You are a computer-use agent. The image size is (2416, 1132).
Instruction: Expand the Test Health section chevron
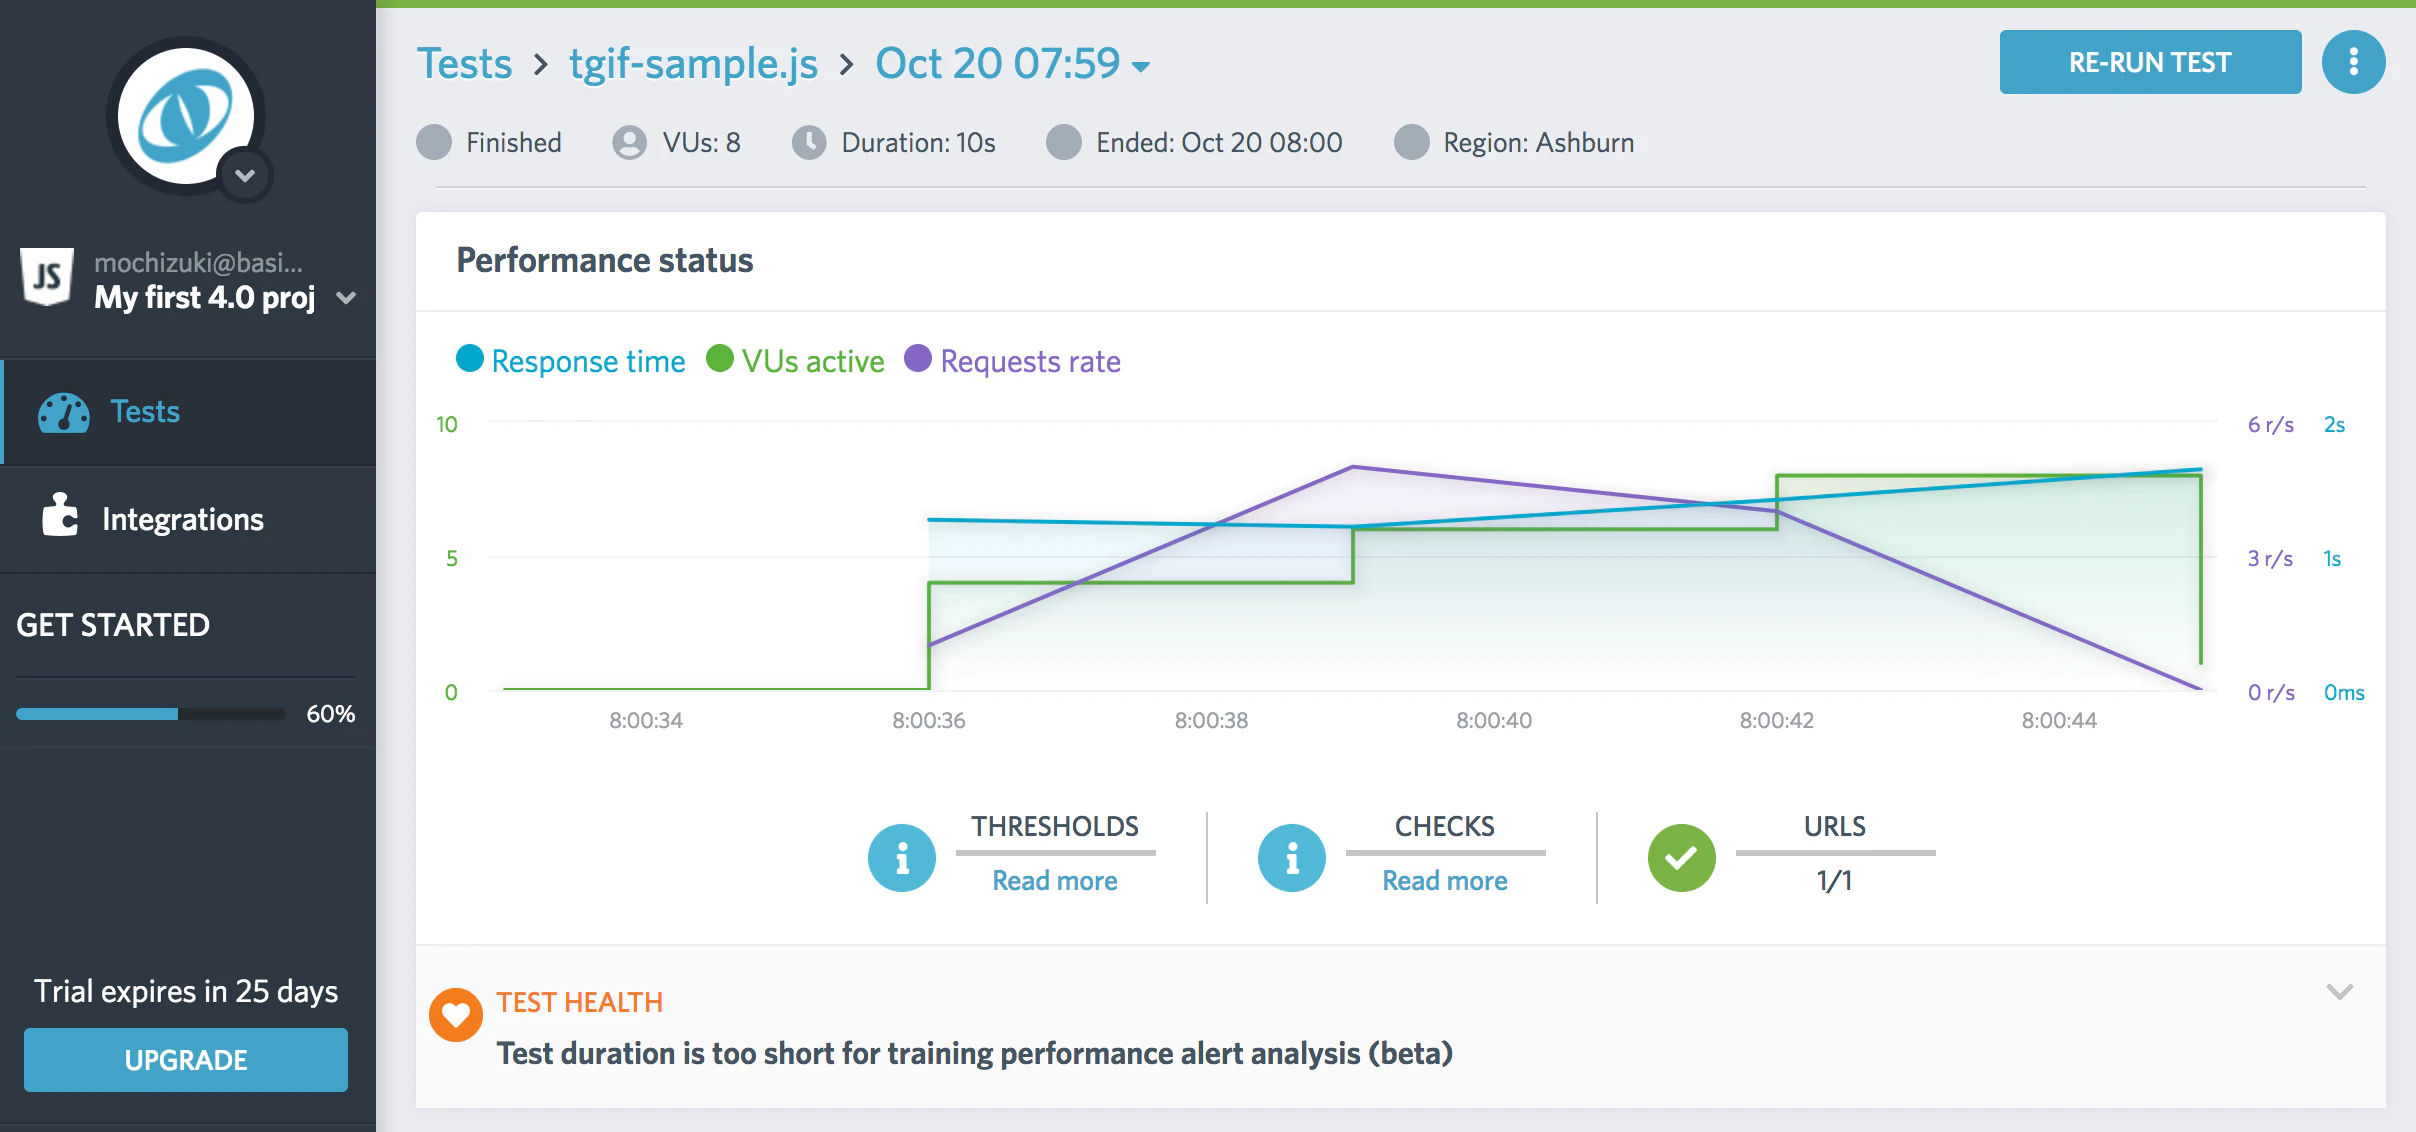[x=2339, y=991]
